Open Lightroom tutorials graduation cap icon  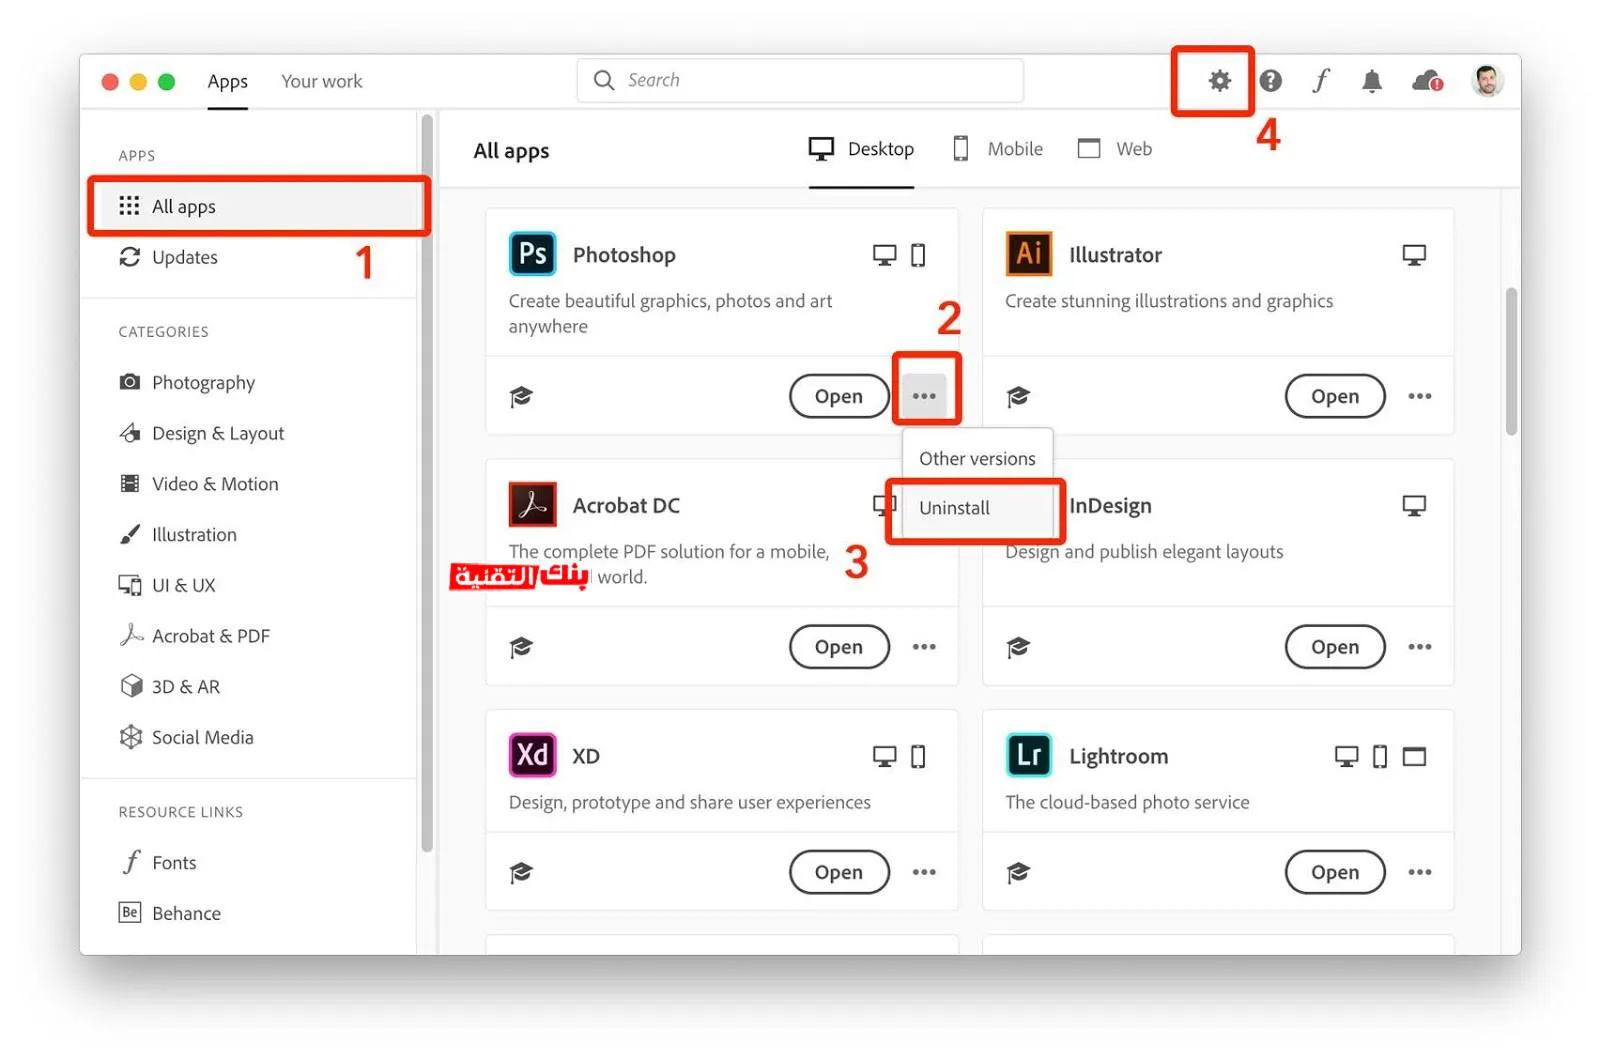point(1018,873)
